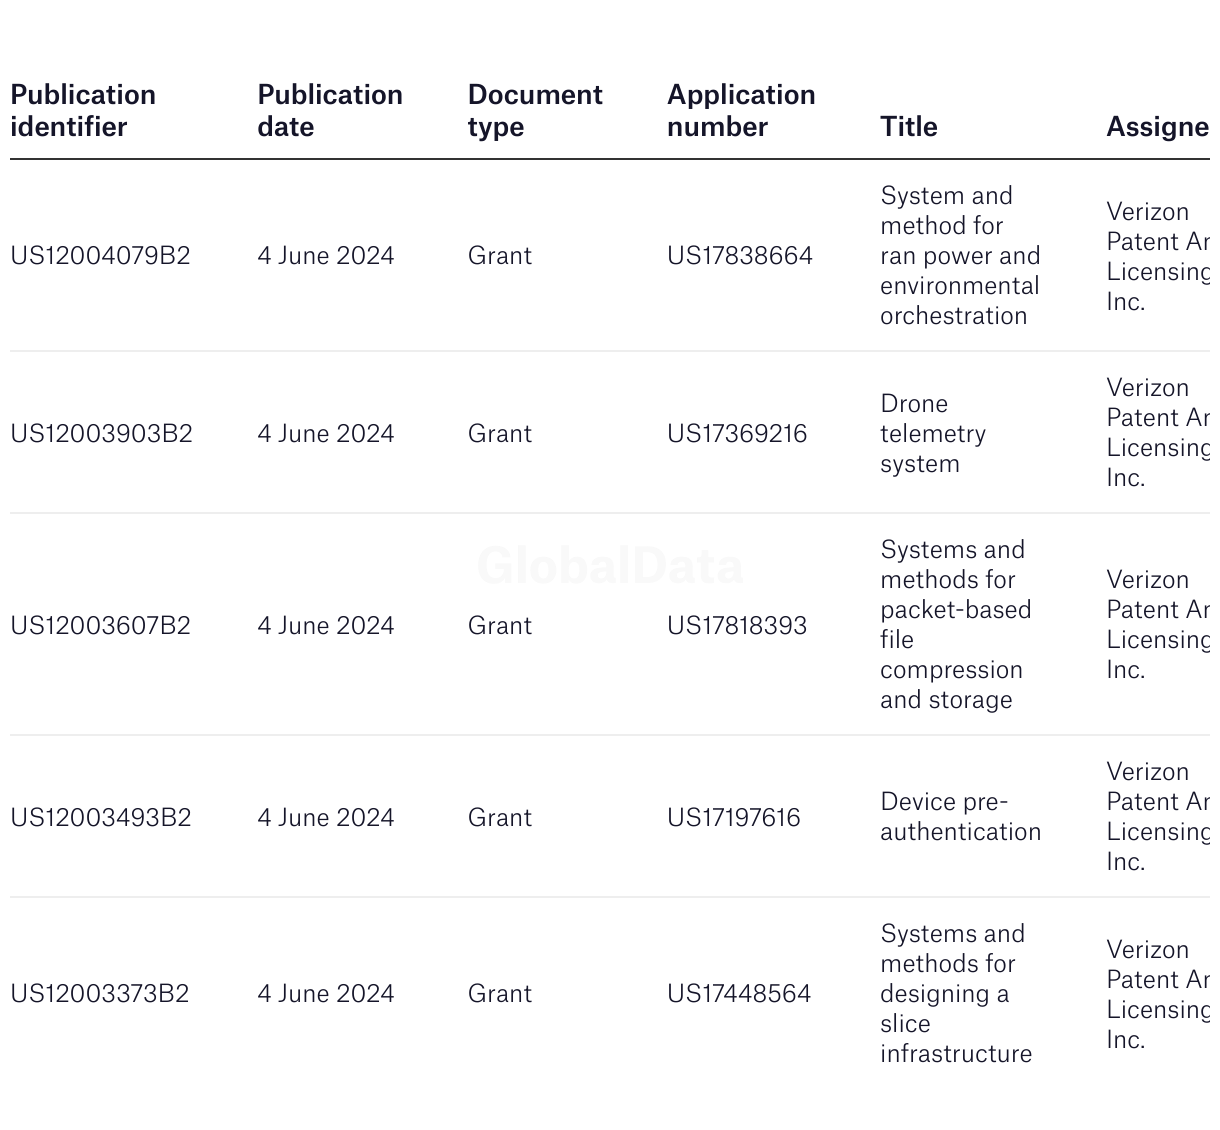Click application number US17197616

(x=734, y=818)
